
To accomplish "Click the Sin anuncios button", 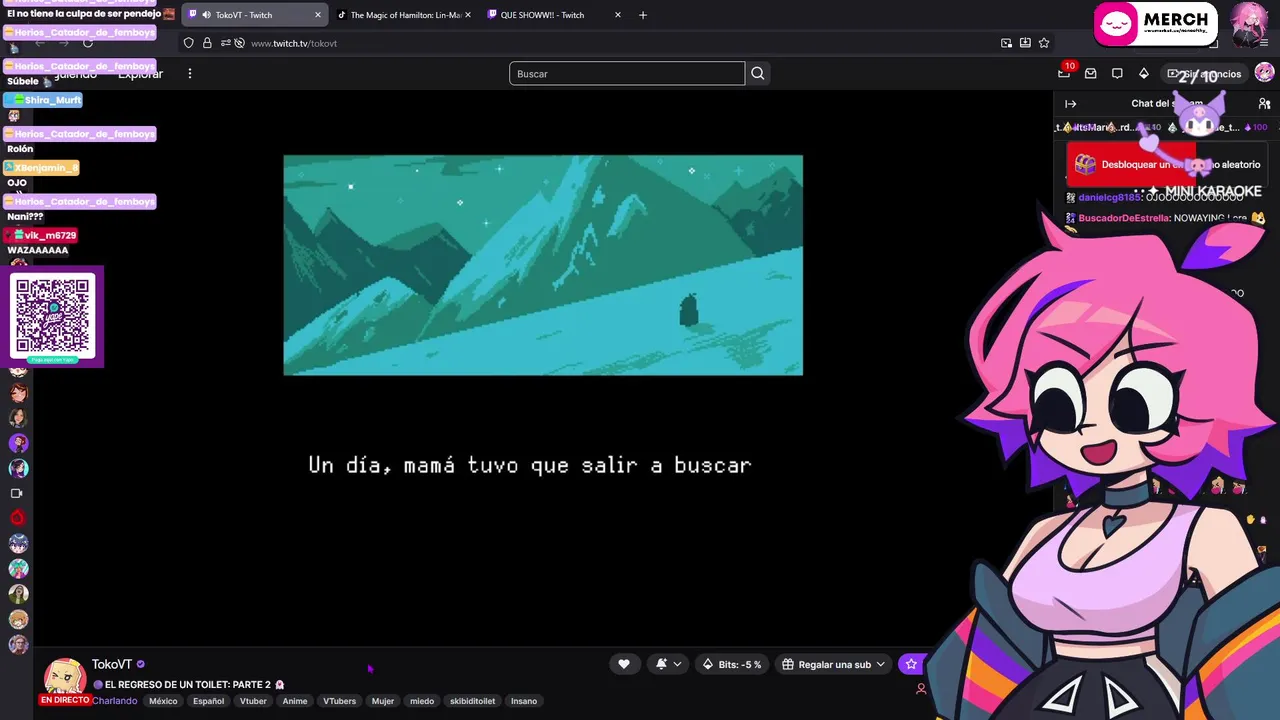I will point(1204,73).
